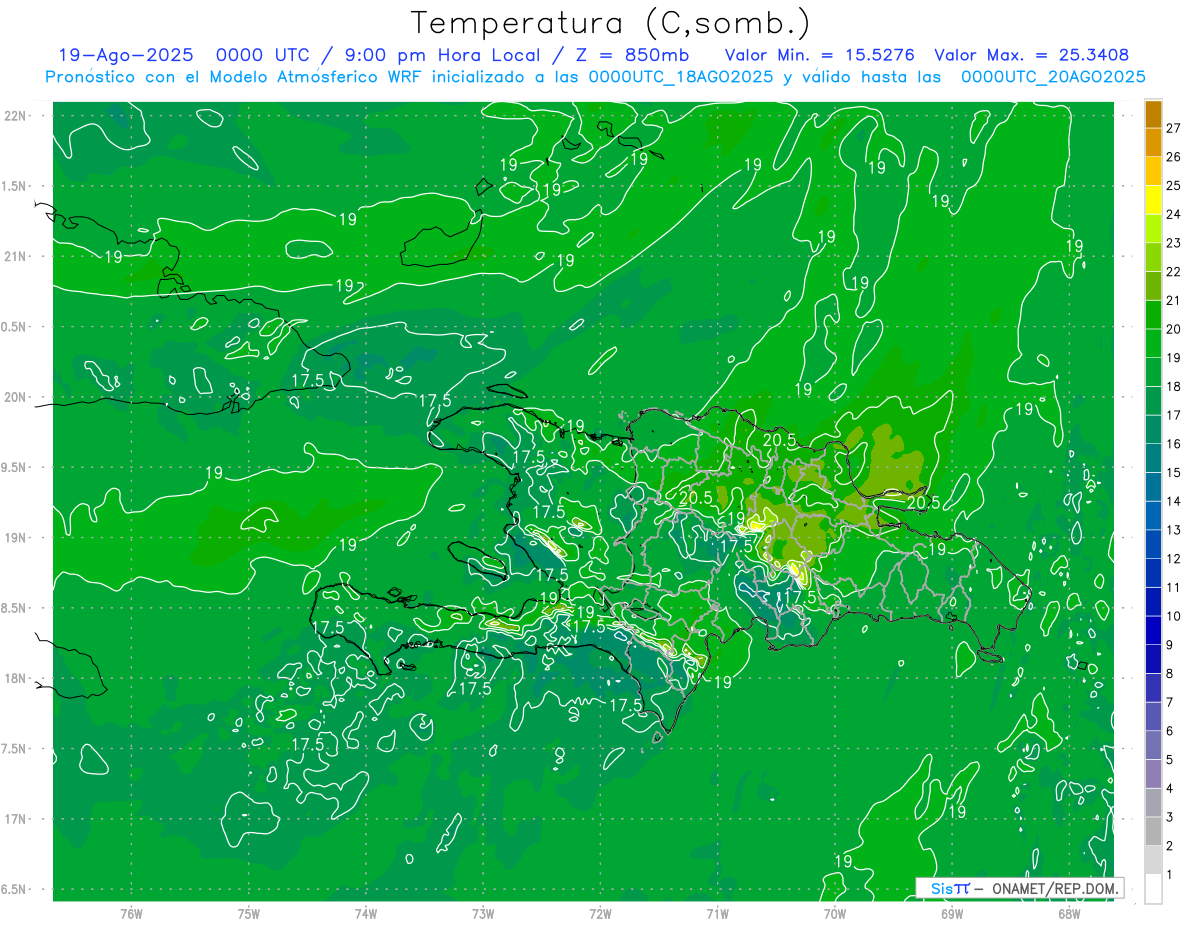Click value '20' on the color legend
The width and height of the screenshot is (1200, 927).
click(x=1174, y=329)
